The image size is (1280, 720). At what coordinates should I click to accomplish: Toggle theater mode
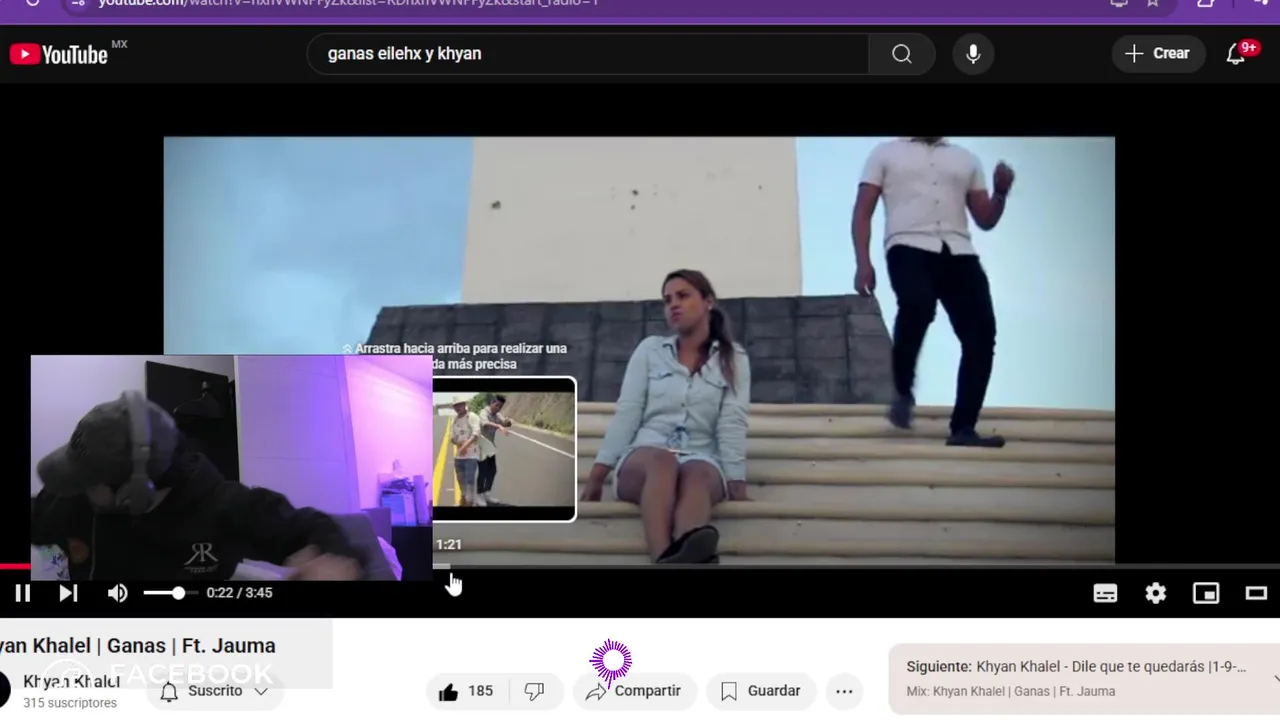[x=1256, y=593]
